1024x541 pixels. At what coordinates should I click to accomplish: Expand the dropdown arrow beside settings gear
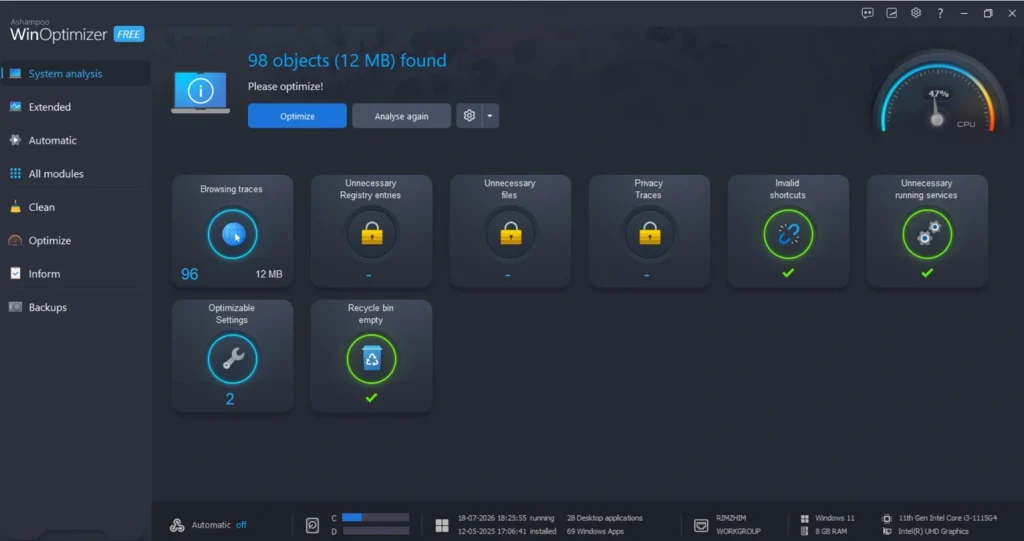click(x=490, y=116)
